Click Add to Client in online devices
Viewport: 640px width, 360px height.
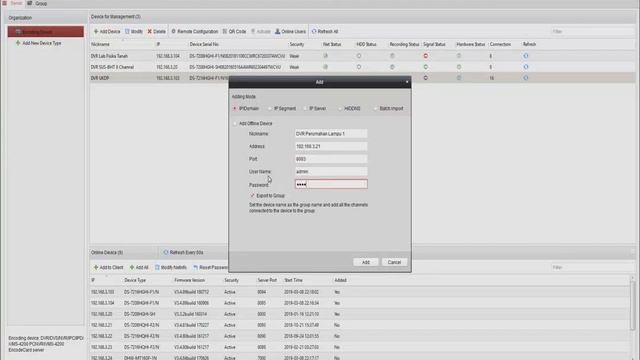click(108, 267)
